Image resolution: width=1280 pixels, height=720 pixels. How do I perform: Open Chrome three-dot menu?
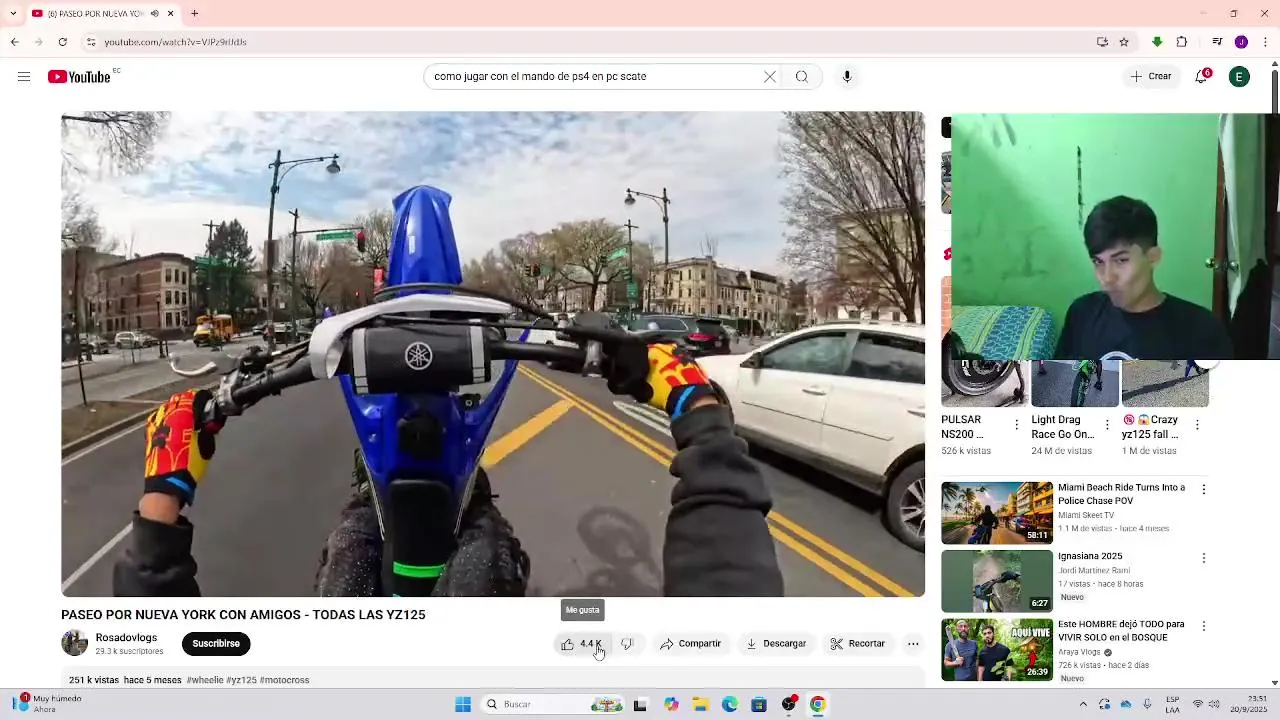(x=1265, y=42)
